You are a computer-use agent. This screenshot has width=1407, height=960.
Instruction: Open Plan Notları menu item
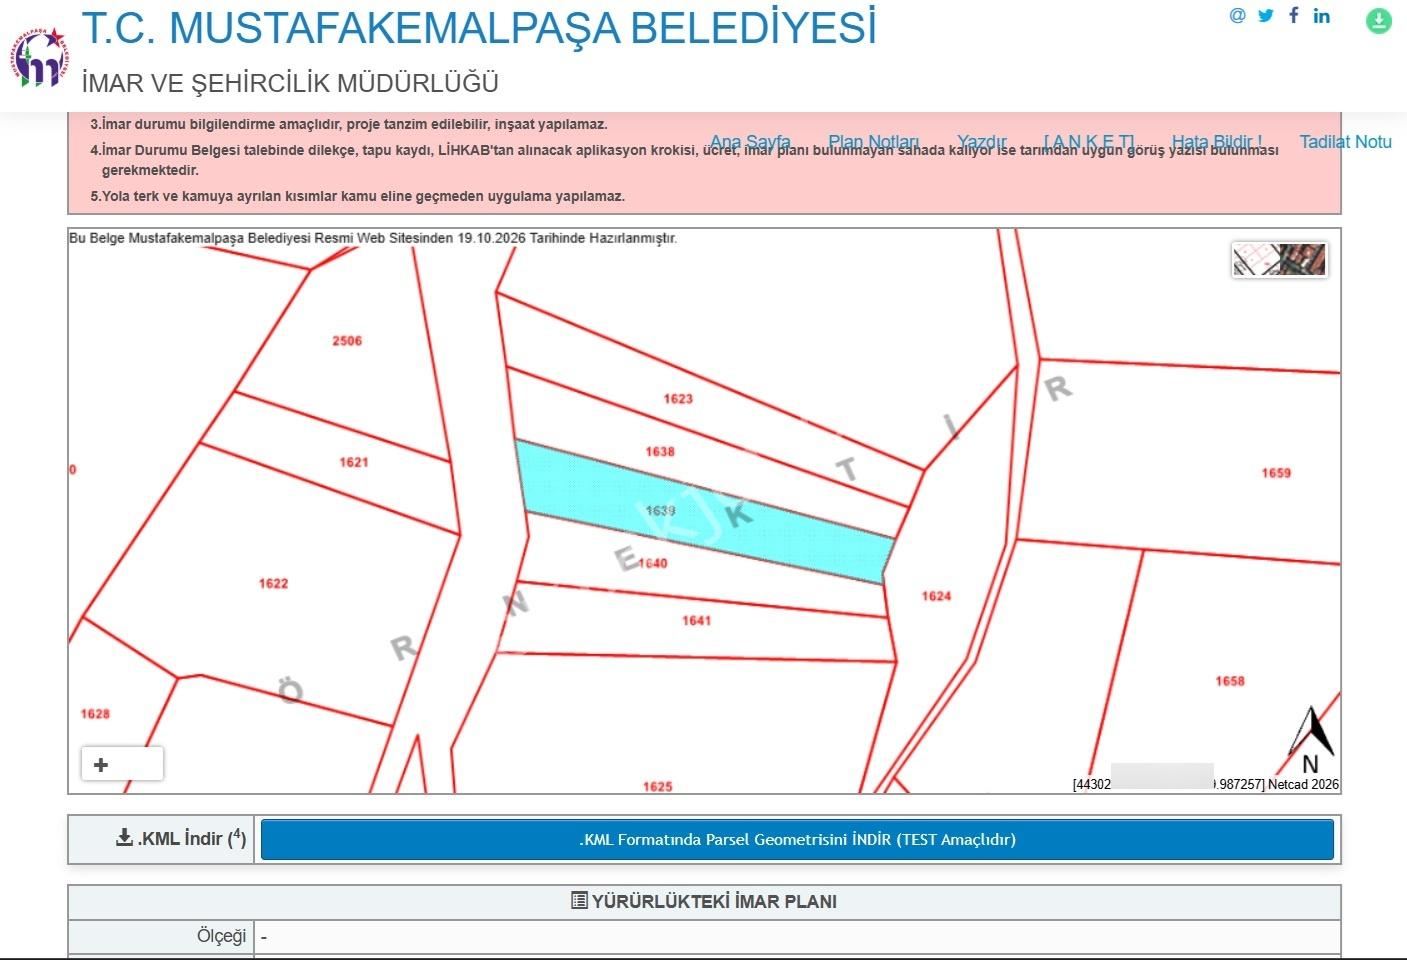click(x=874, y=142)
